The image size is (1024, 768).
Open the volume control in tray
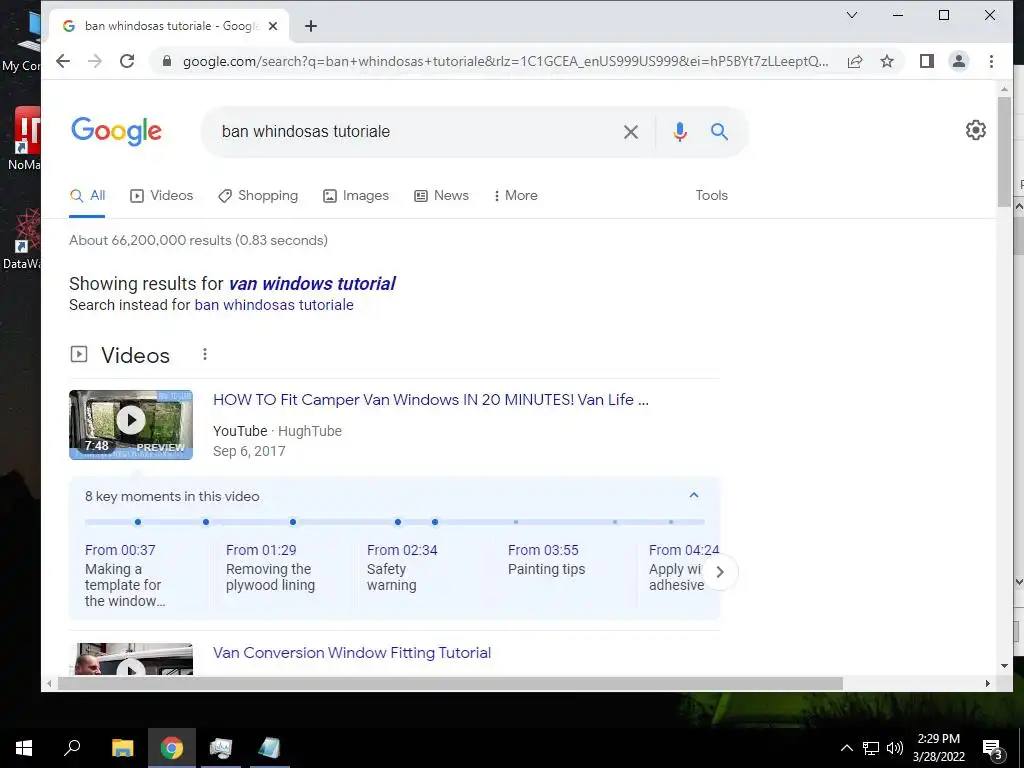(x=895, y=748)
